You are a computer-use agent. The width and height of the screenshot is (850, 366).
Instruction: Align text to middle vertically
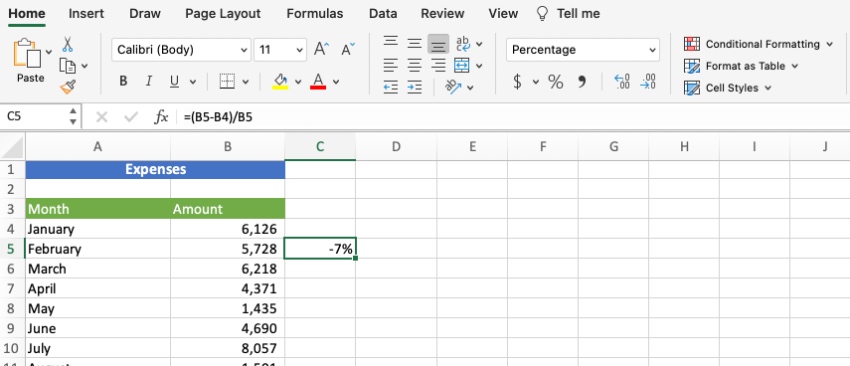(x=415, y=43)
